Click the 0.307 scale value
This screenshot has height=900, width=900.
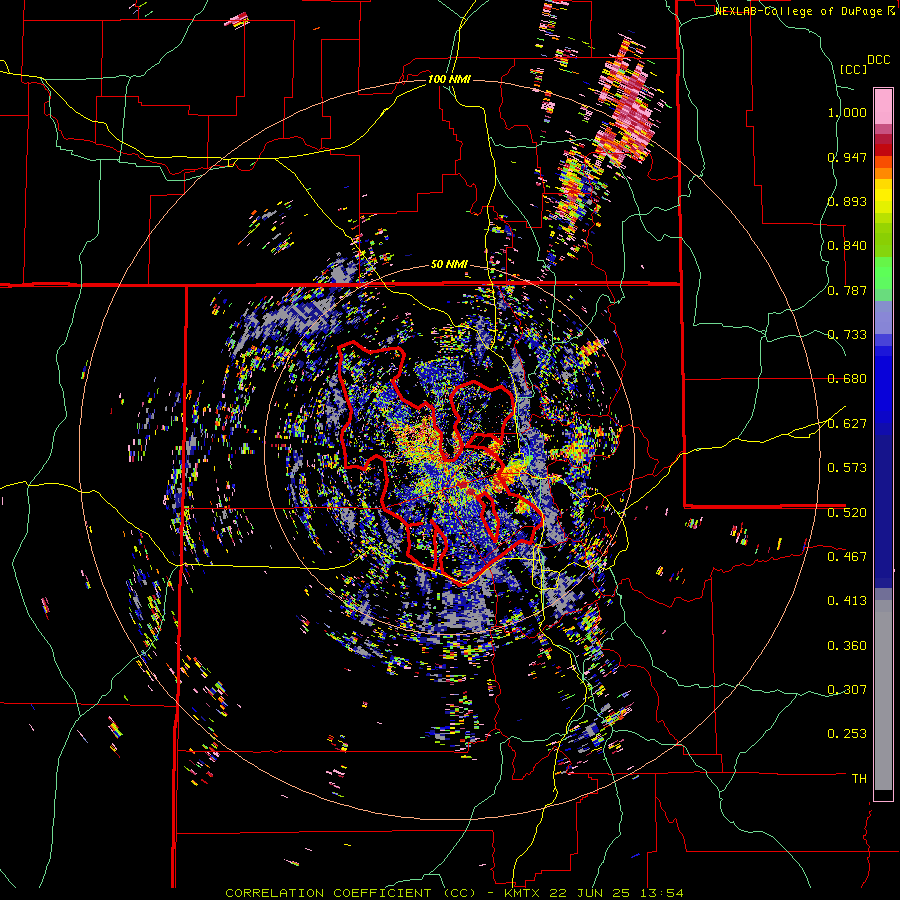[x=847, y=690]
